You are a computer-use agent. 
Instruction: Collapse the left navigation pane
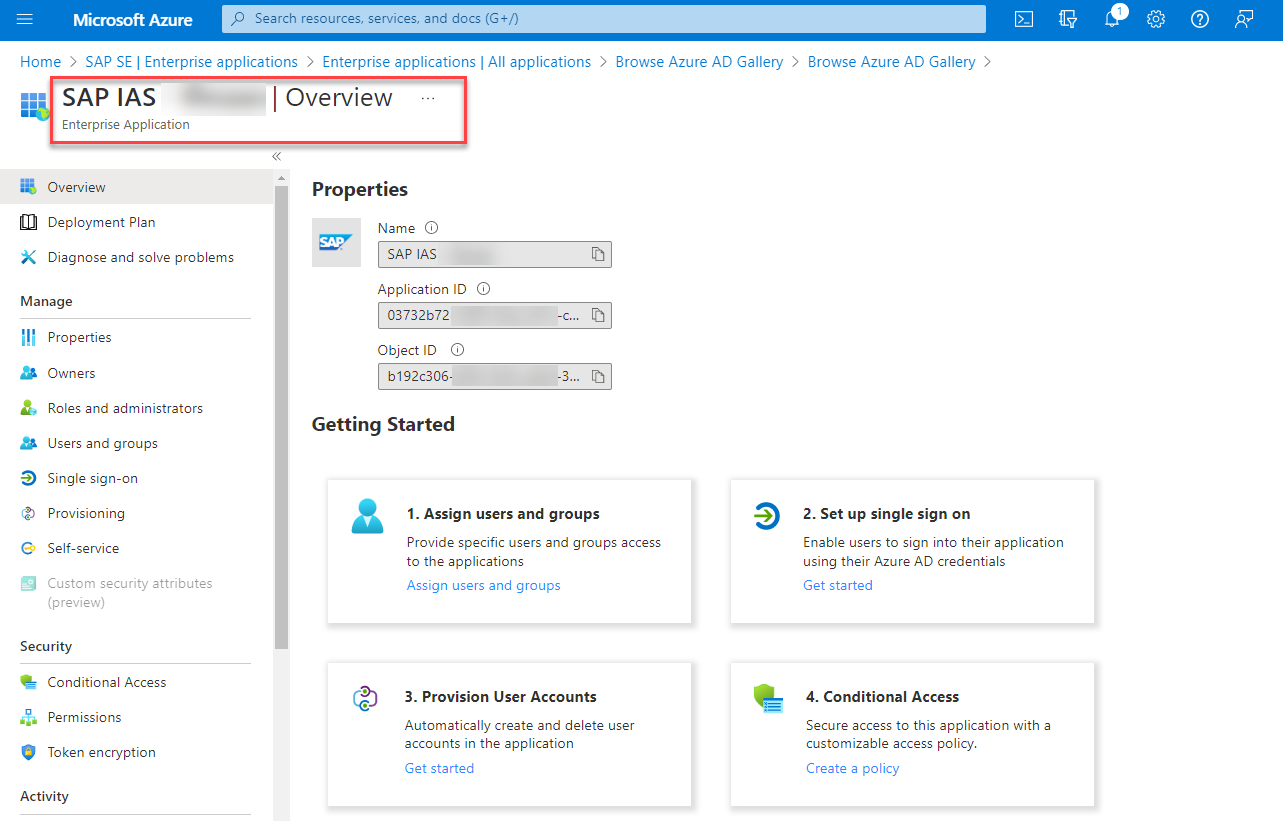pos(277,156)
